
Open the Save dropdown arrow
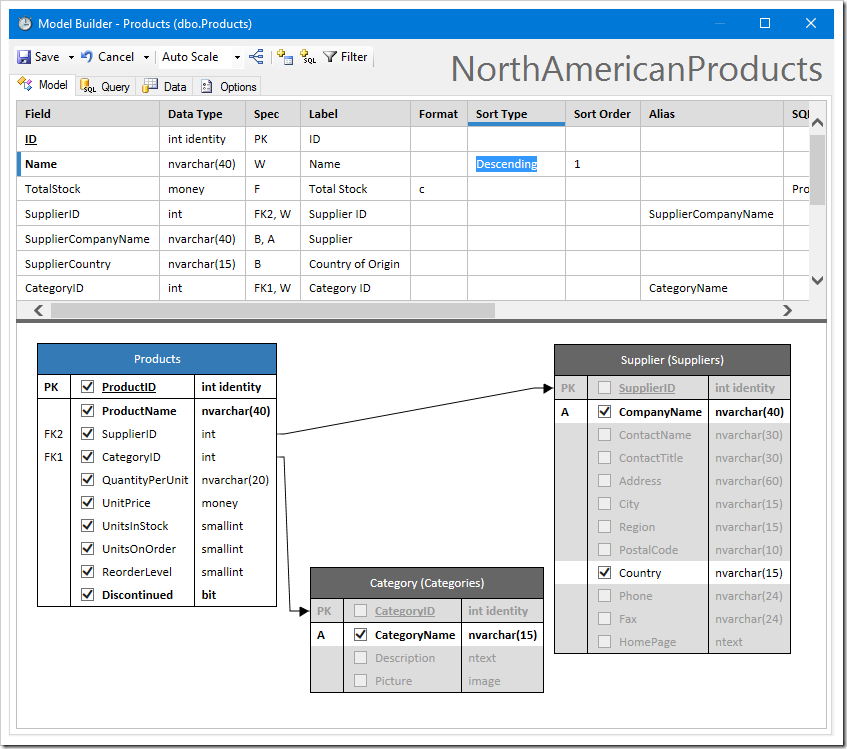pos(71,58)
